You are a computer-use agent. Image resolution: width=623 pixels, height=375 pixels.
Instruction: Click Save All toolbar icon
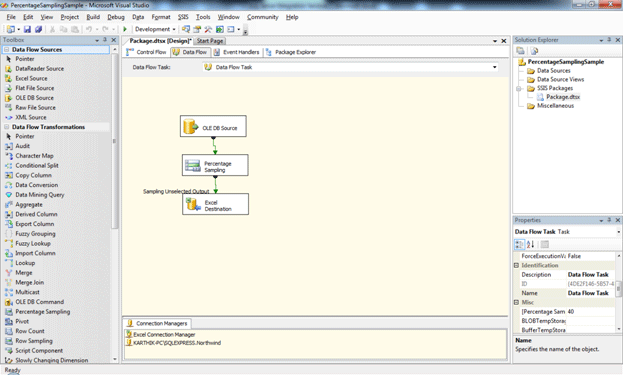(38, 29)
